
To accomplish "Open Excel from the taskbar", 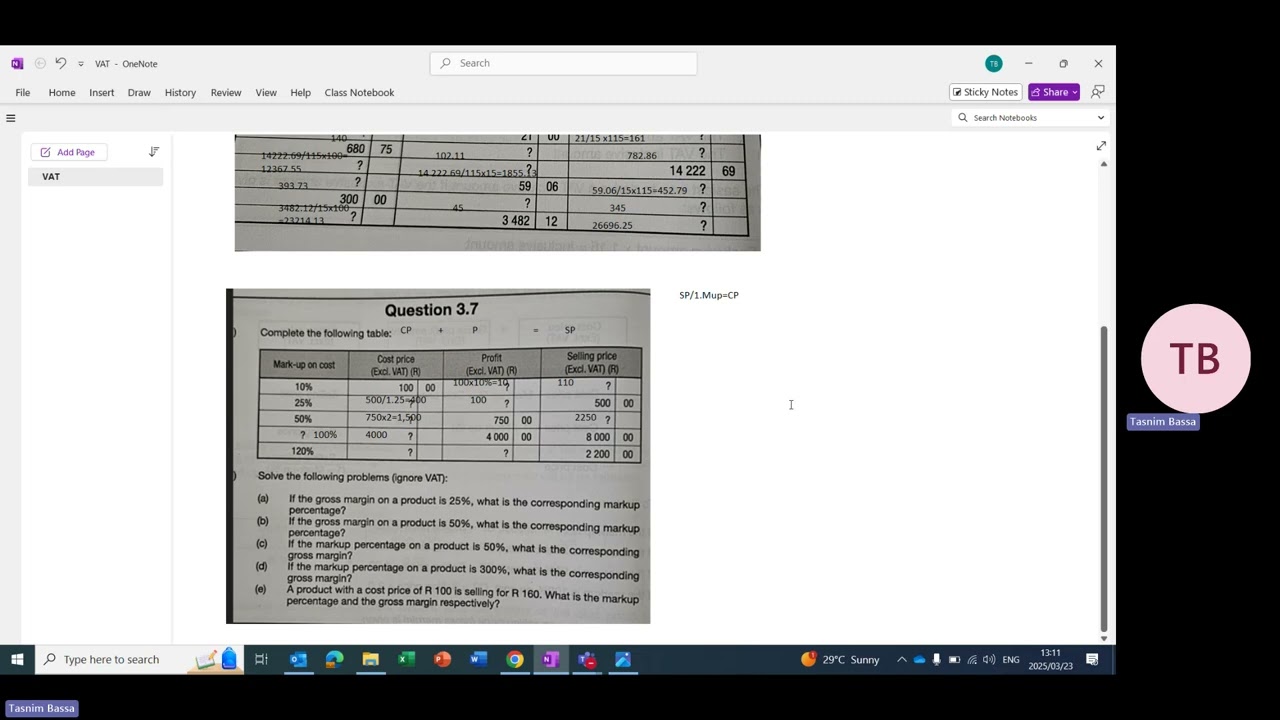I will 406,659.
